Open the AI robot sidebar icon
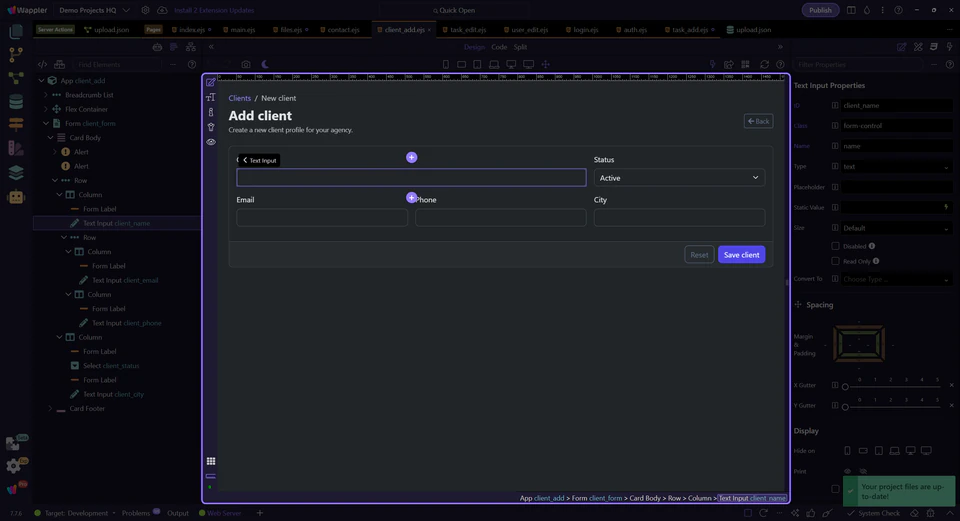The width and height of the screenshot is (960, 521). click(x=16, y=197)
